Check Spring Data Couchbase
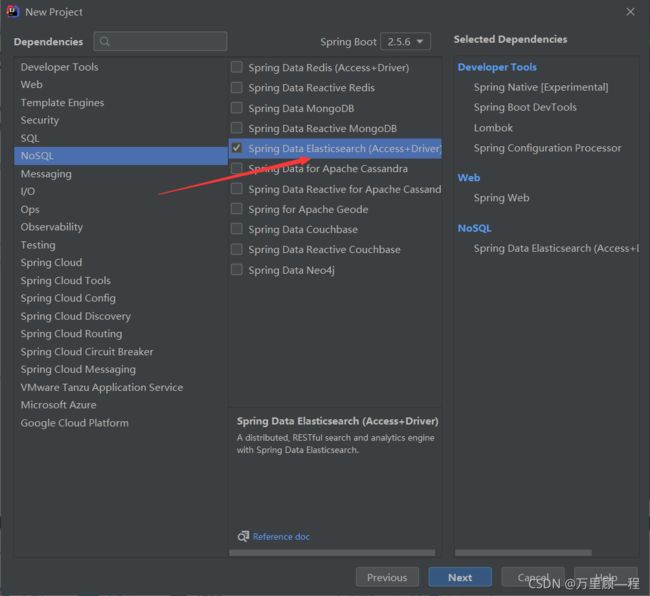This screenshot has width=650, height=596. click(x=237, y=229)
